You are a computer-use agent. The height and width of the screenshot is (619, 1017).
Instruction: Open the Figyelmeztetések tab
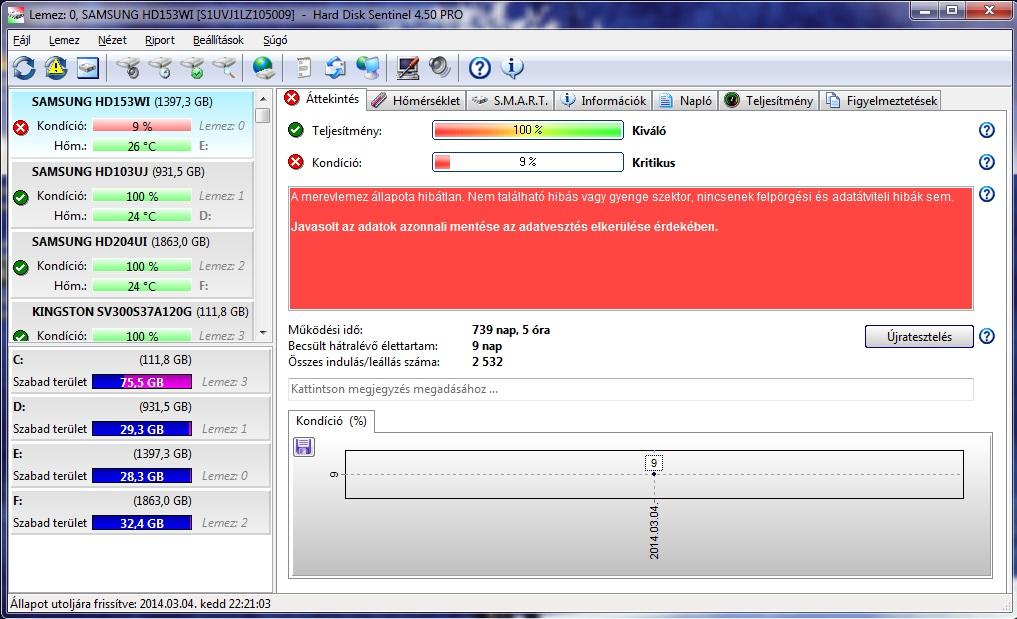tap(881, 101)
